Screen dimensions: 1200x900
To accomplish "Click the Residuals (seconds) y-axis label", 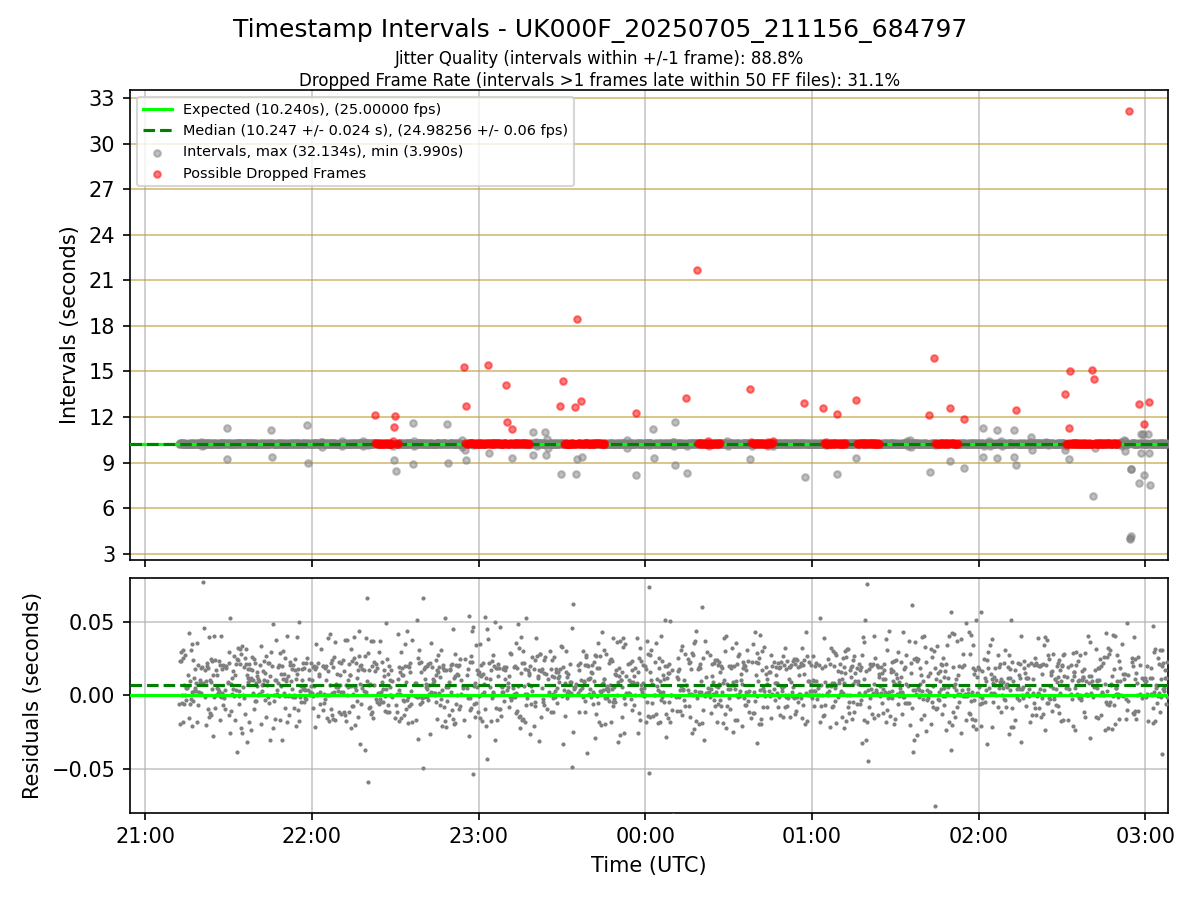I will (x=32, y=696).
